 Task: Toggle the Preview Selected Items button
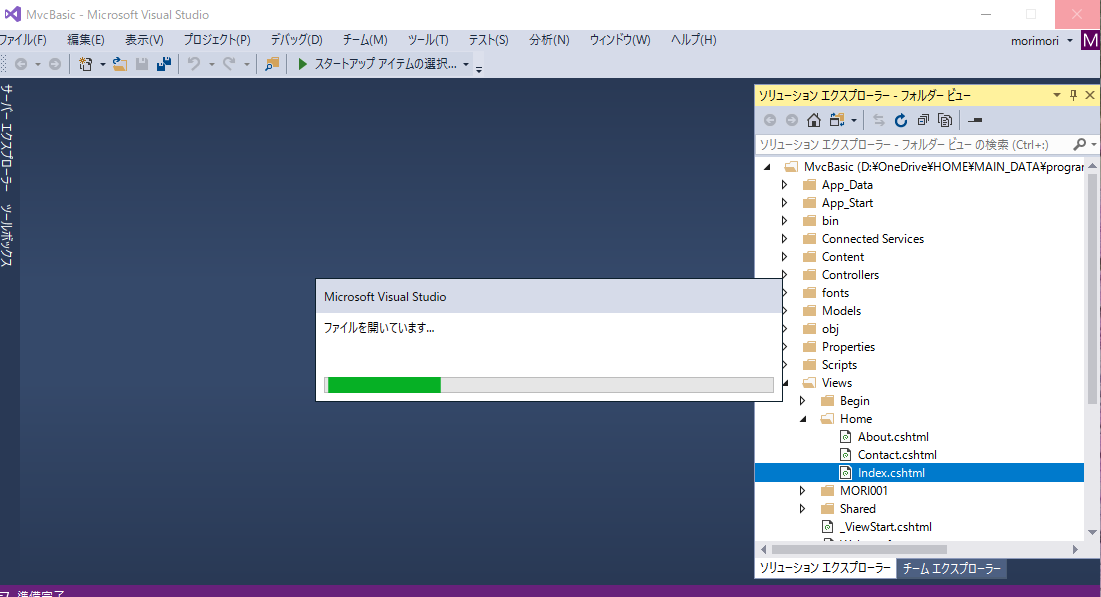point(975,120)
